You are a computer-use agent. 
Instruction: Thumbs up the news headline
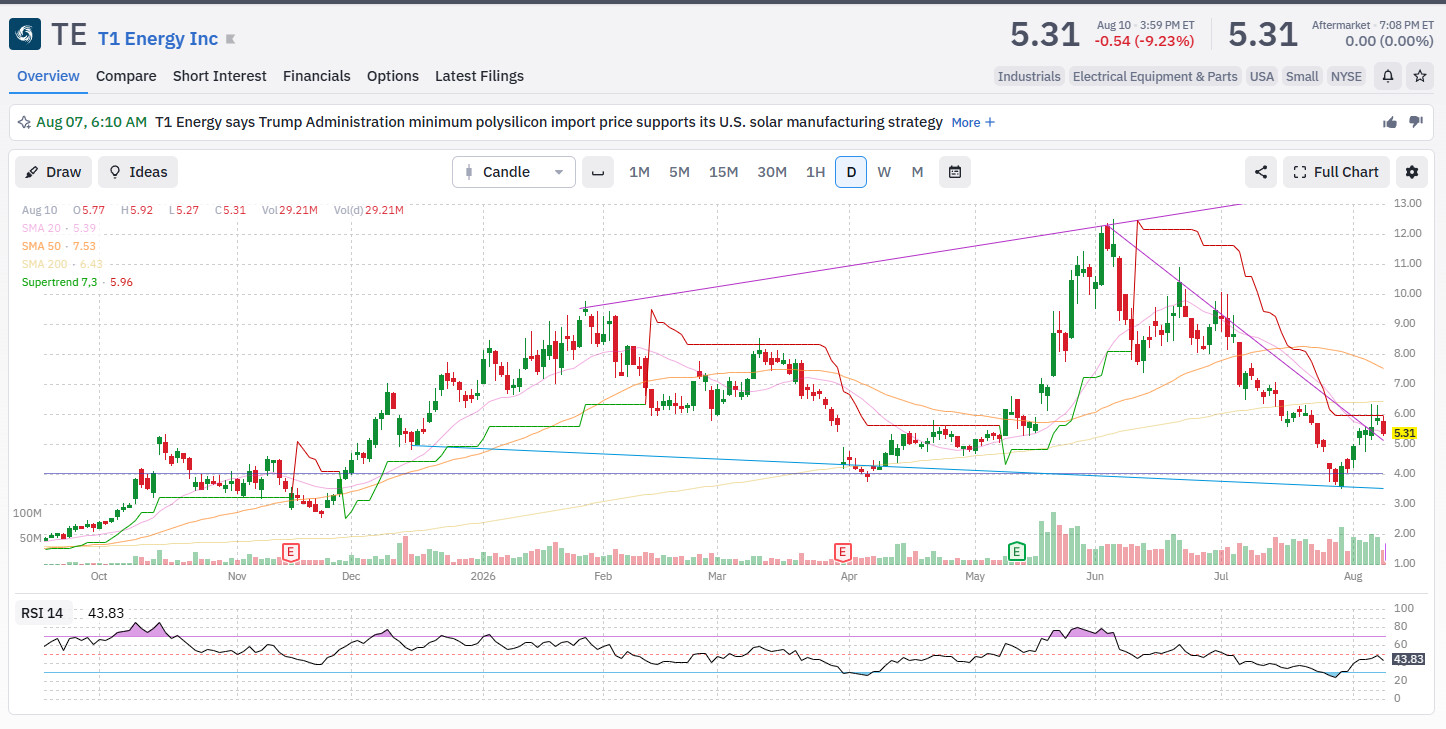tap(1390, 122)
